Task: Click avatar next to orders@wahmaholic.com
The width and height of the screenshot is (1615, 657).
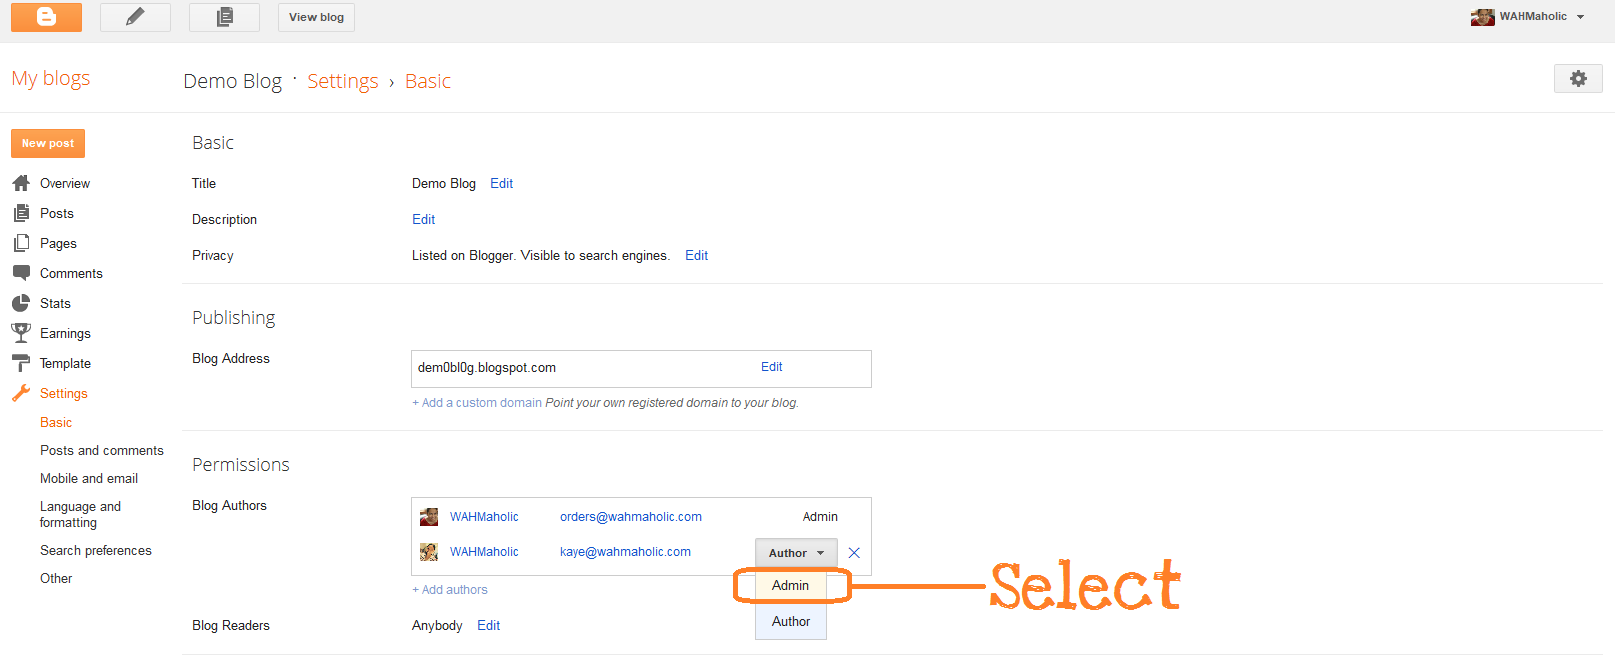Action: [x=429, y=517]
